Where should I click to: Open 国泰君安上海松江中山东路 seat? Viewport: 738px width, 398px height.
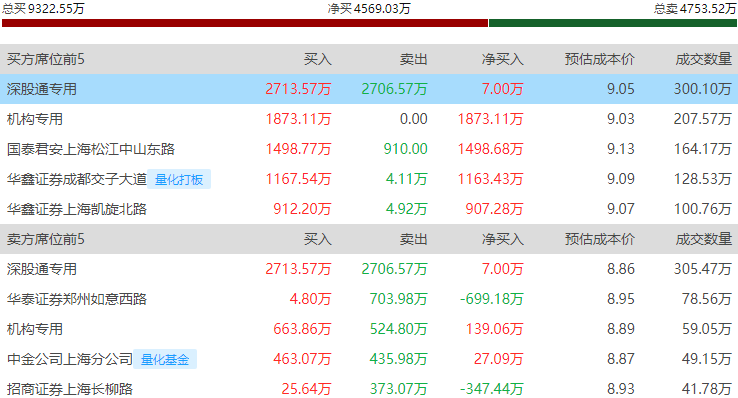click(x=91, y=149)
